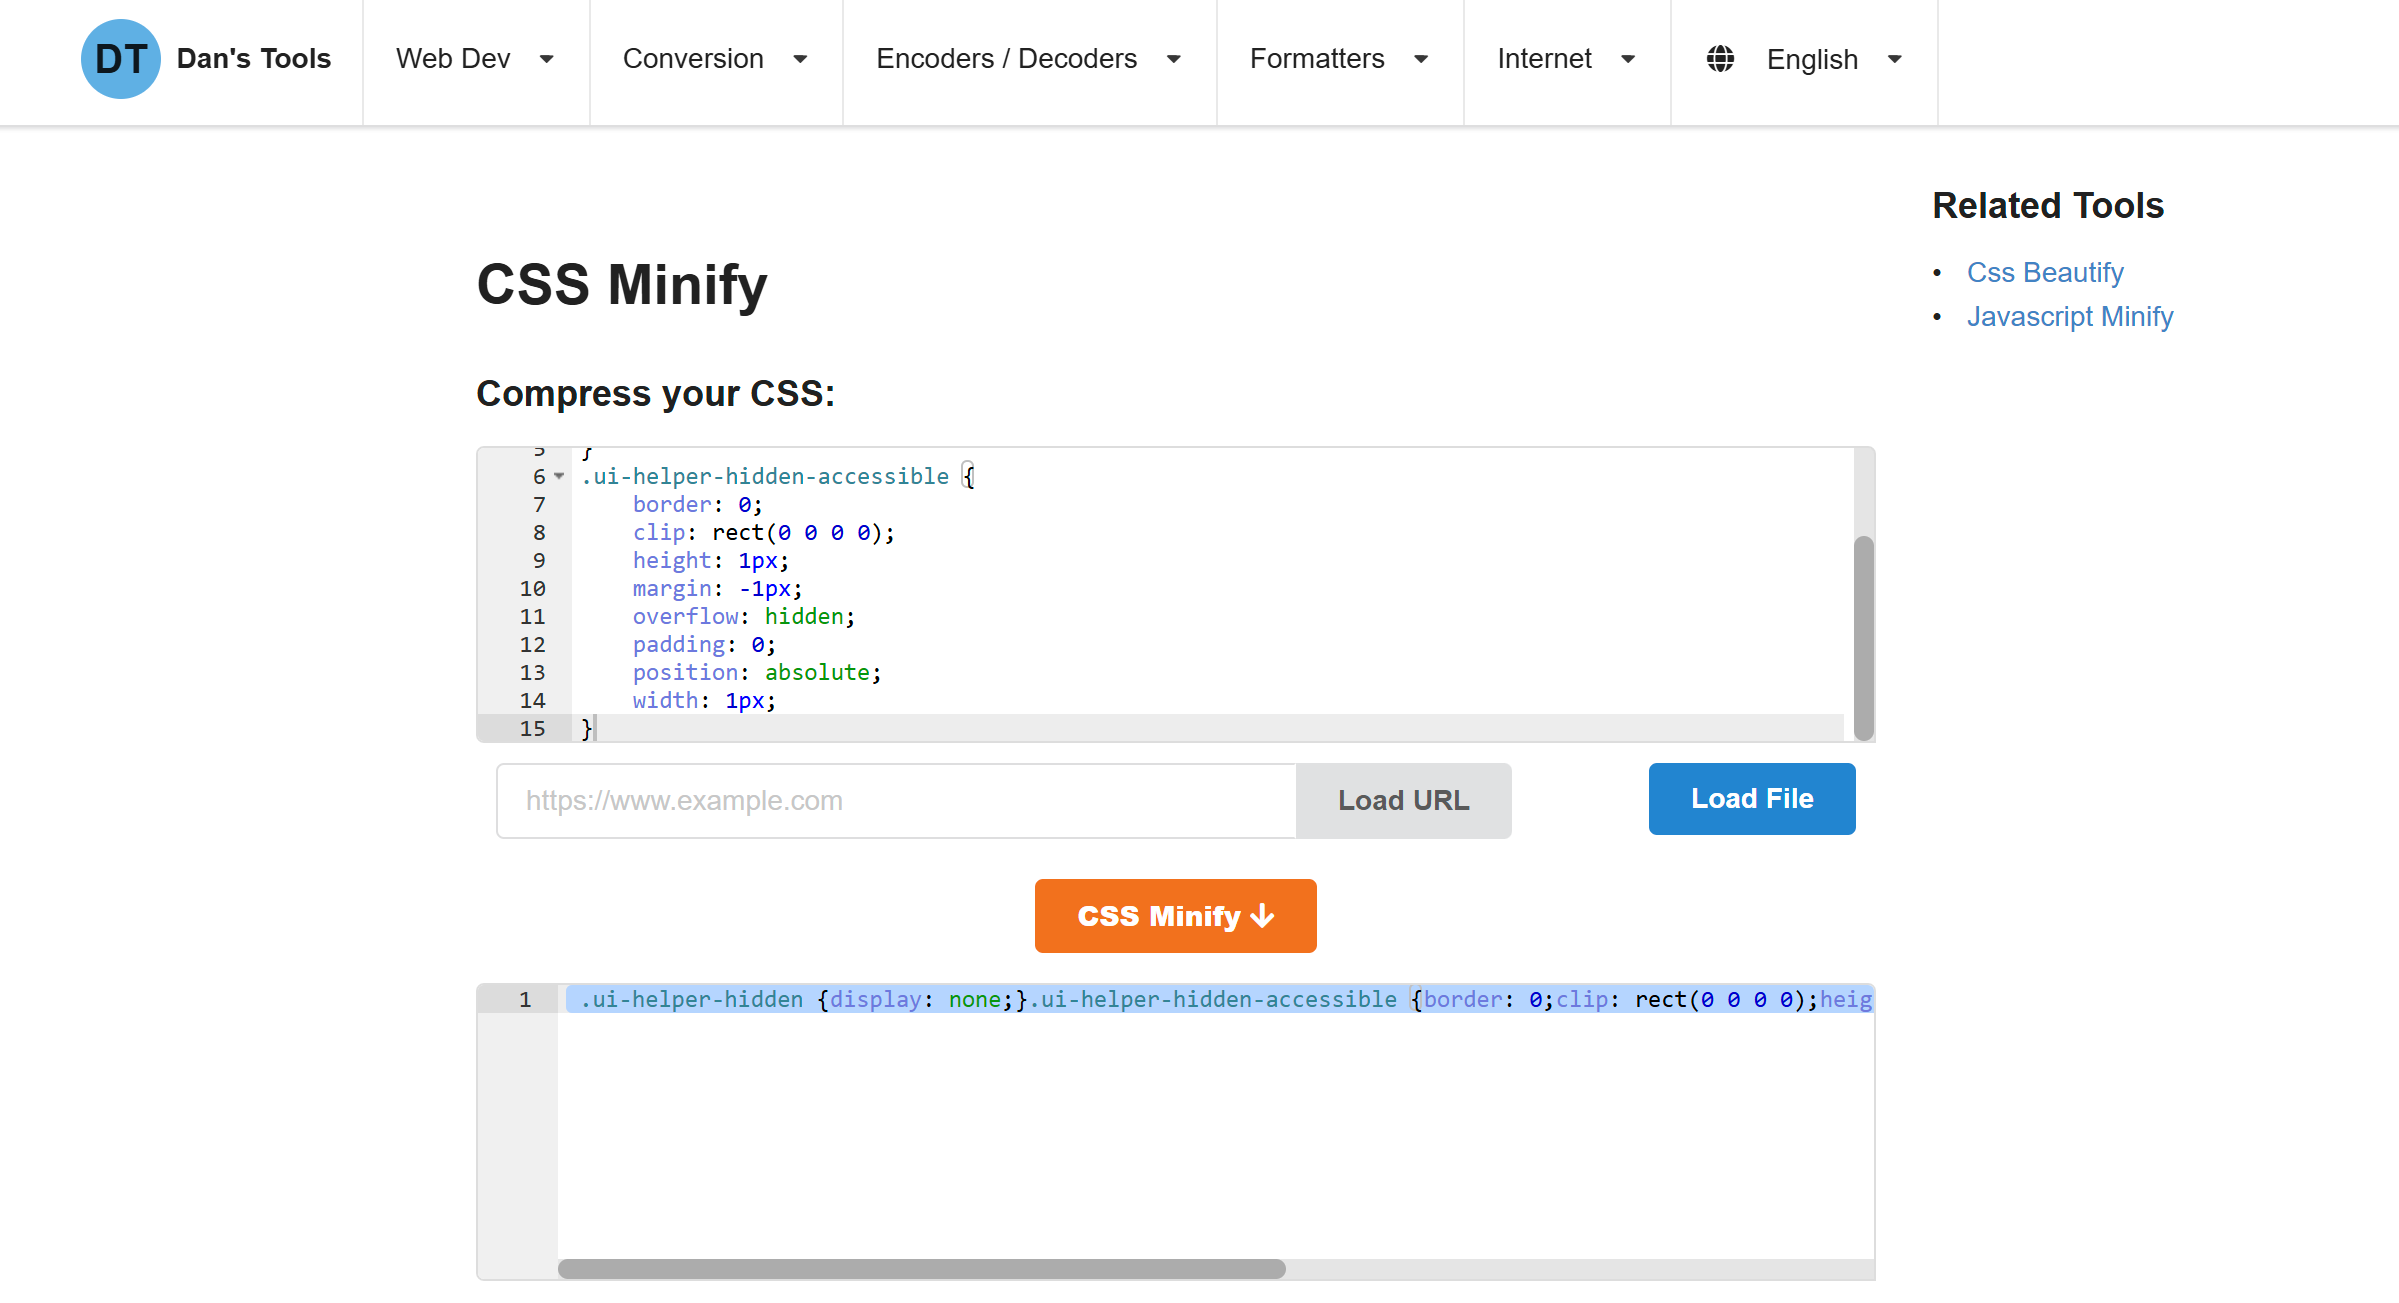Click the Load URL button
Screen dimensions: 2399x1303
tap(1402, 798)
